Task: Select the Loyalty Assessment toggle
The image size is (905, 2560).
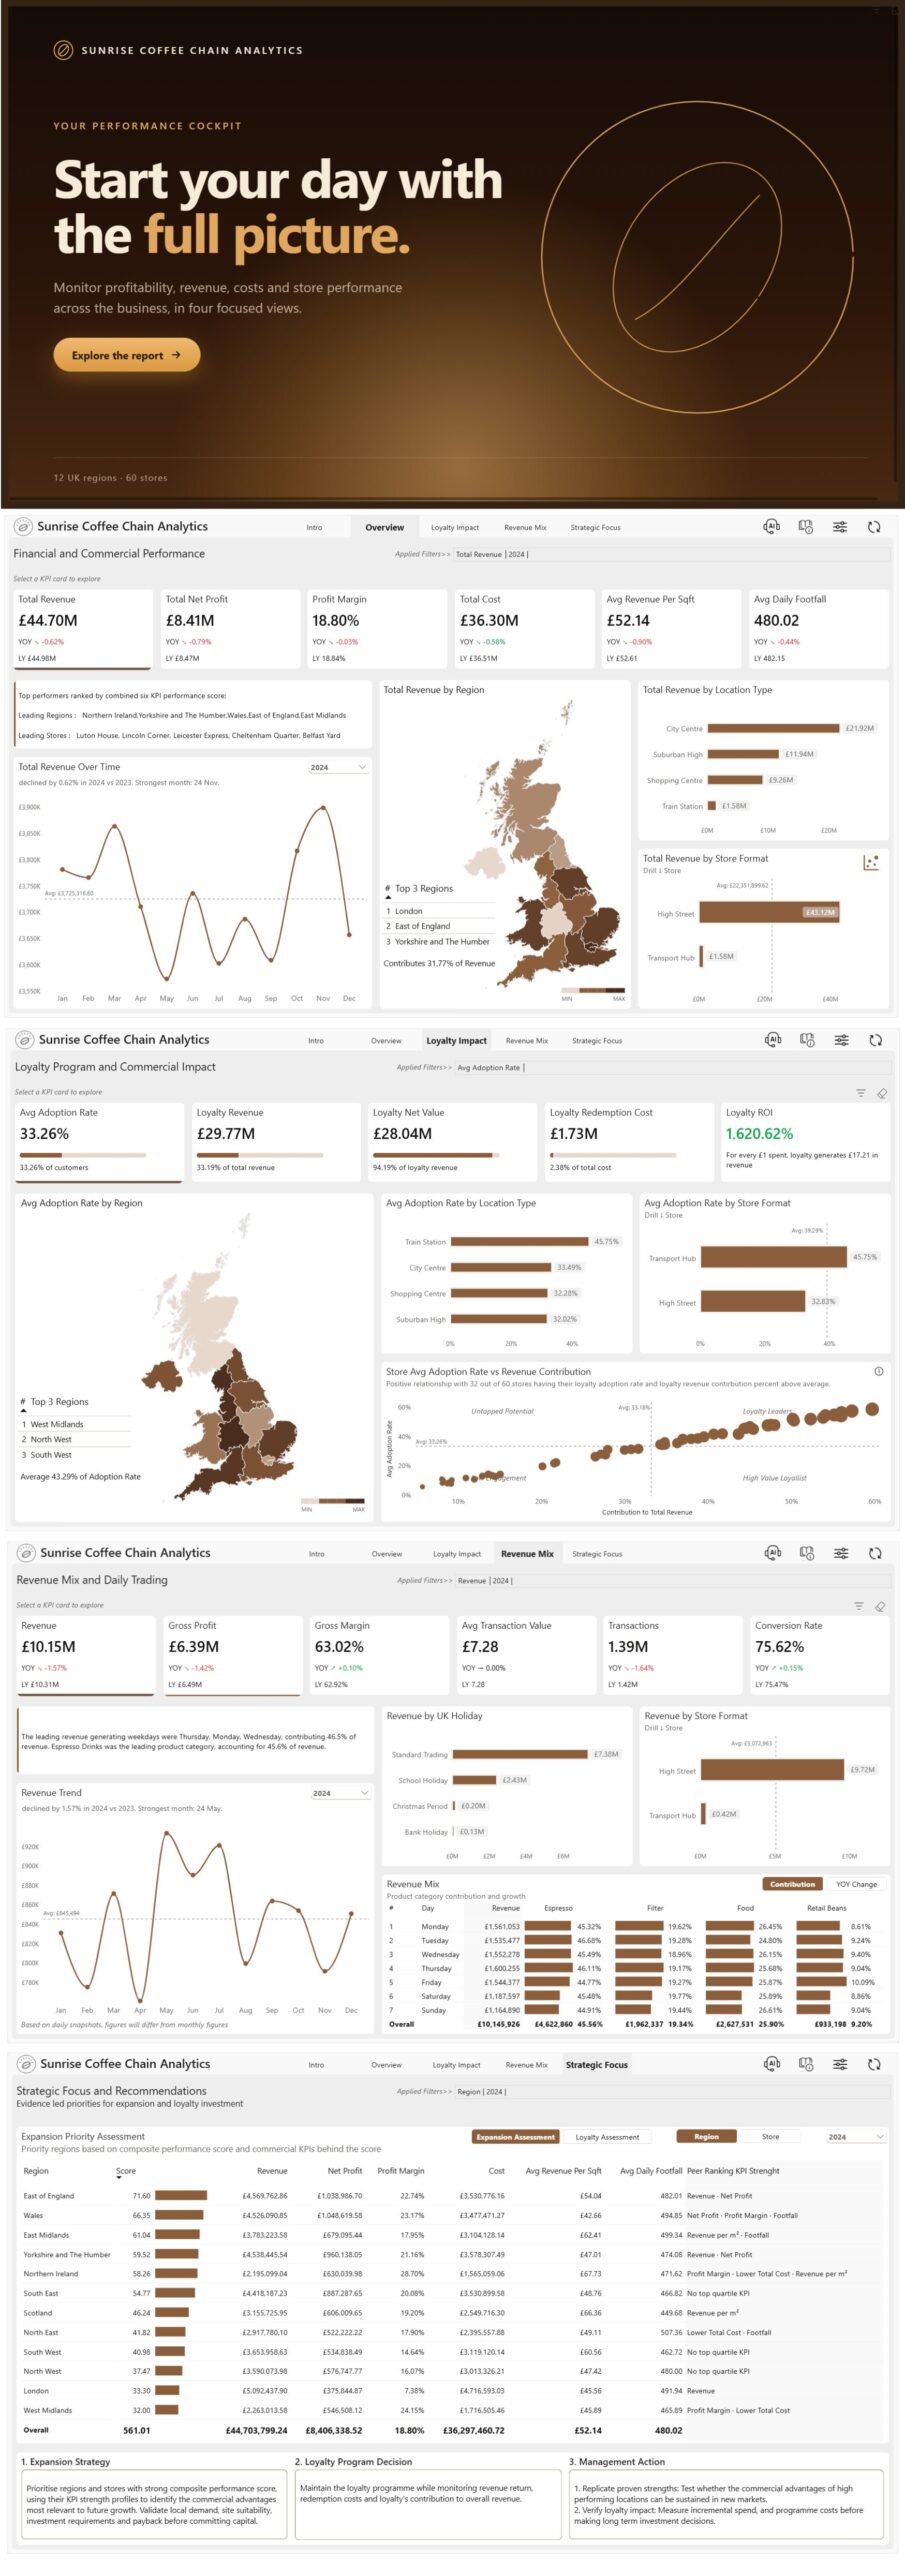Action: click(607, 2137)
